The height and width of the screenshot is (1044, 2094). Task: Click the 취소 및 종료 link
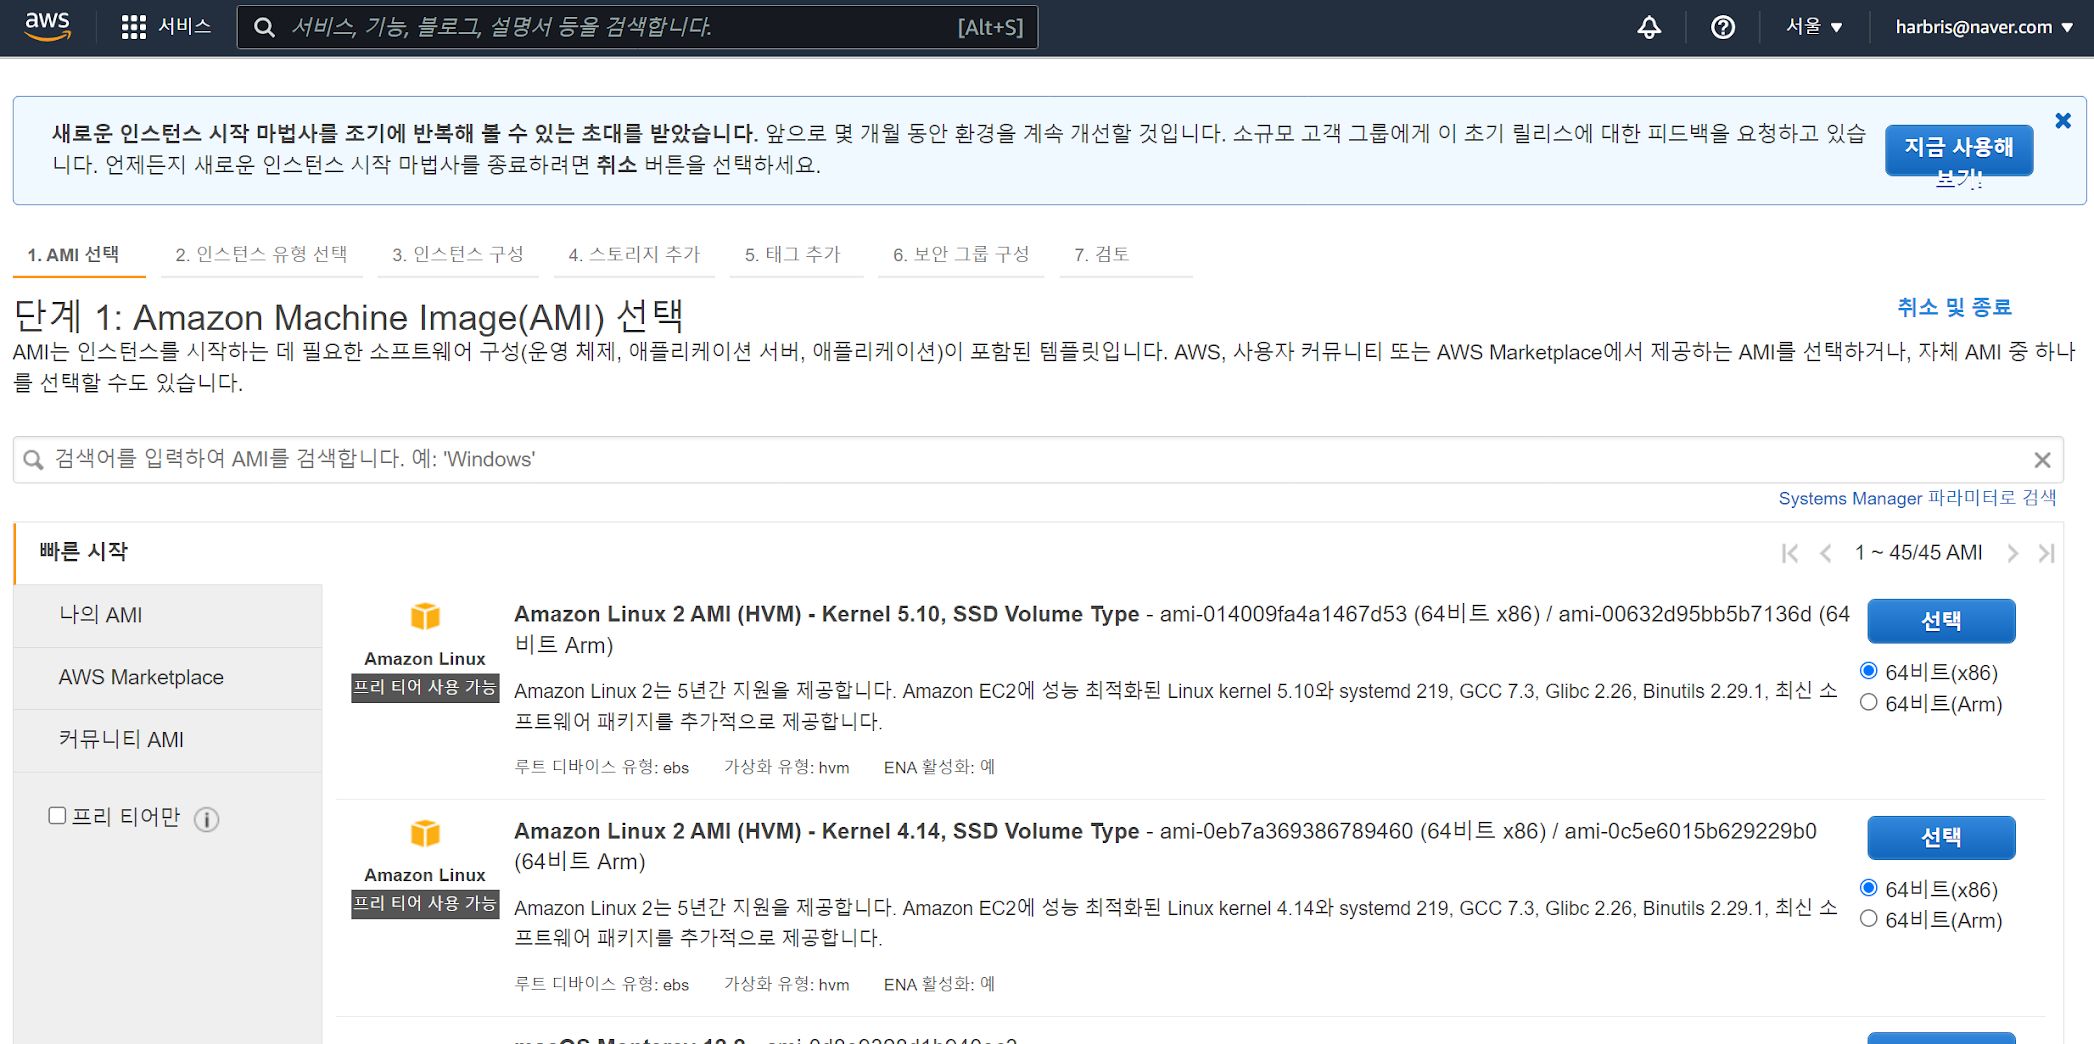(1954, 307)
